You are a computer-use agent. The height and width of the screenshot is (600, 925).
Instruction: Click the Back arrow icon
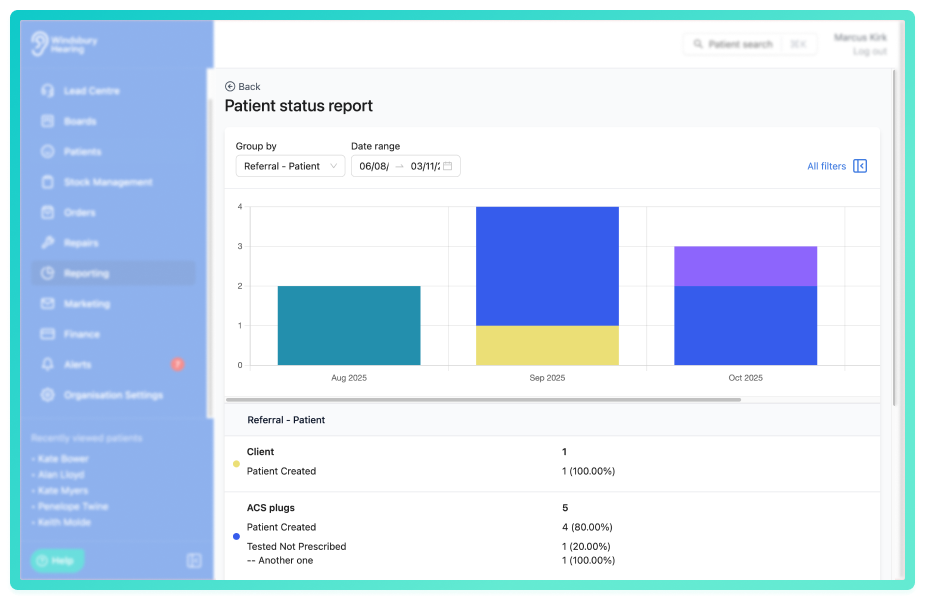(x=230, y=87)
